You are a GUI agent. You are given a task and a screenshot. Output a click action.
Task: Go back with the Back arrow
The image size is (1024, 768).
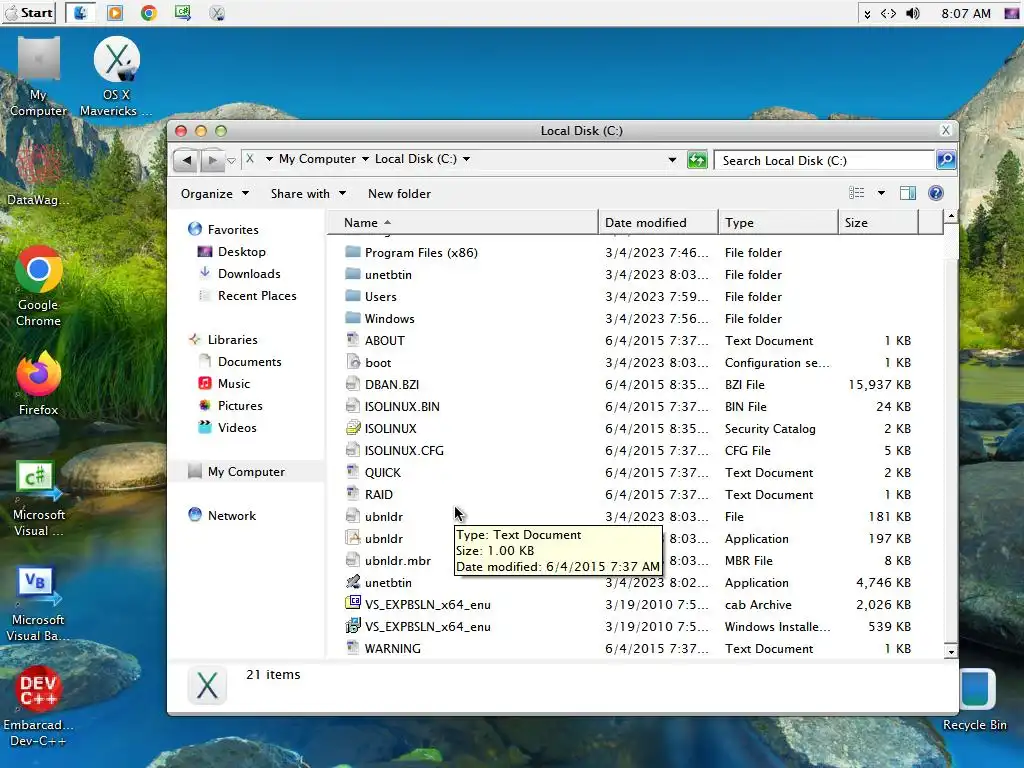(x=186, y=160)
